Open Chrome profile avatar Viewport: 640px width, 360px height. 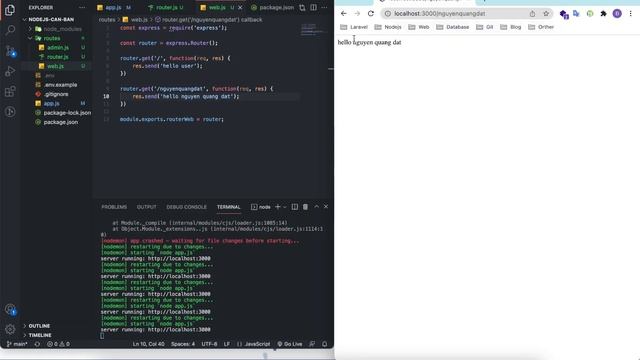(617, 13)
